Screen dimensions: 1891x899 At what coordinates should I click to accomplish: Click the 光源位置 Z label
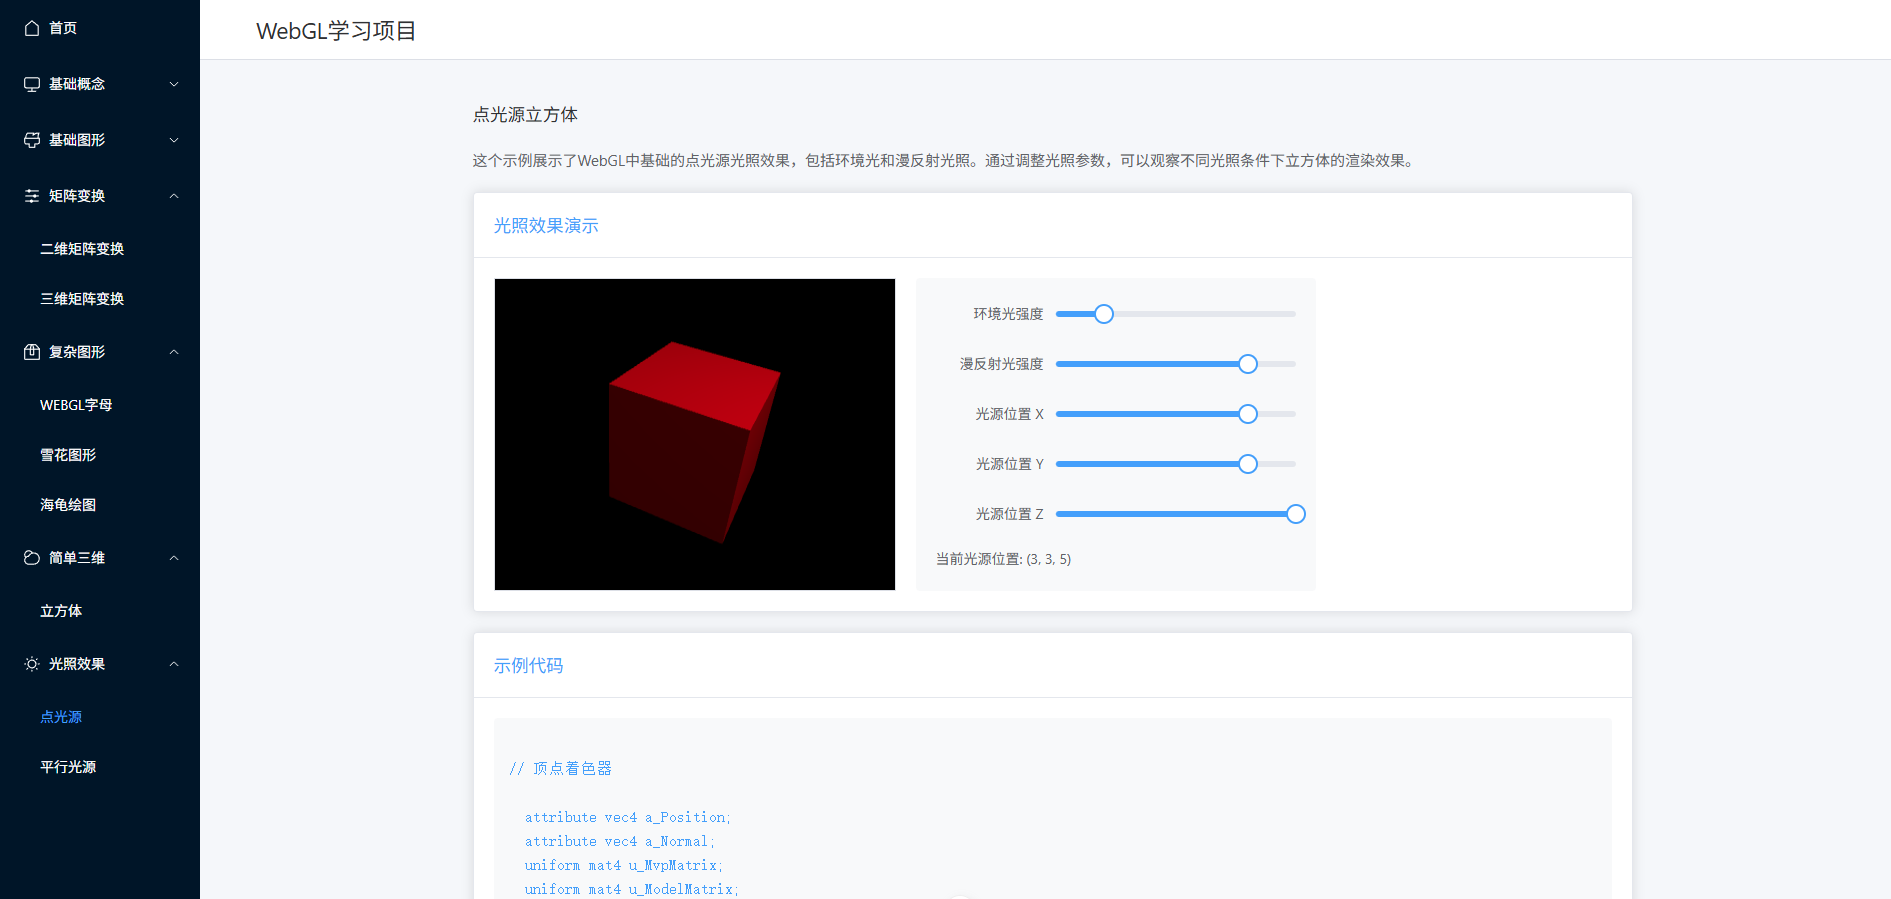[x=1009, y=514]
